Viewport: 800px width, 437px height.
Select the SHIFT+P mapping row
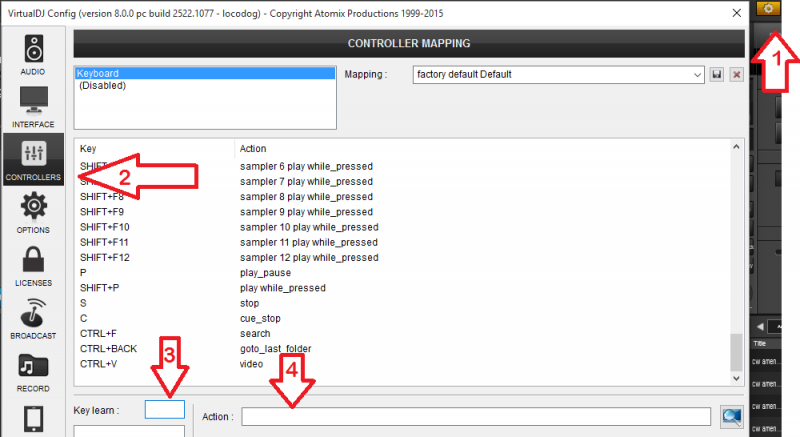(403, 288)
